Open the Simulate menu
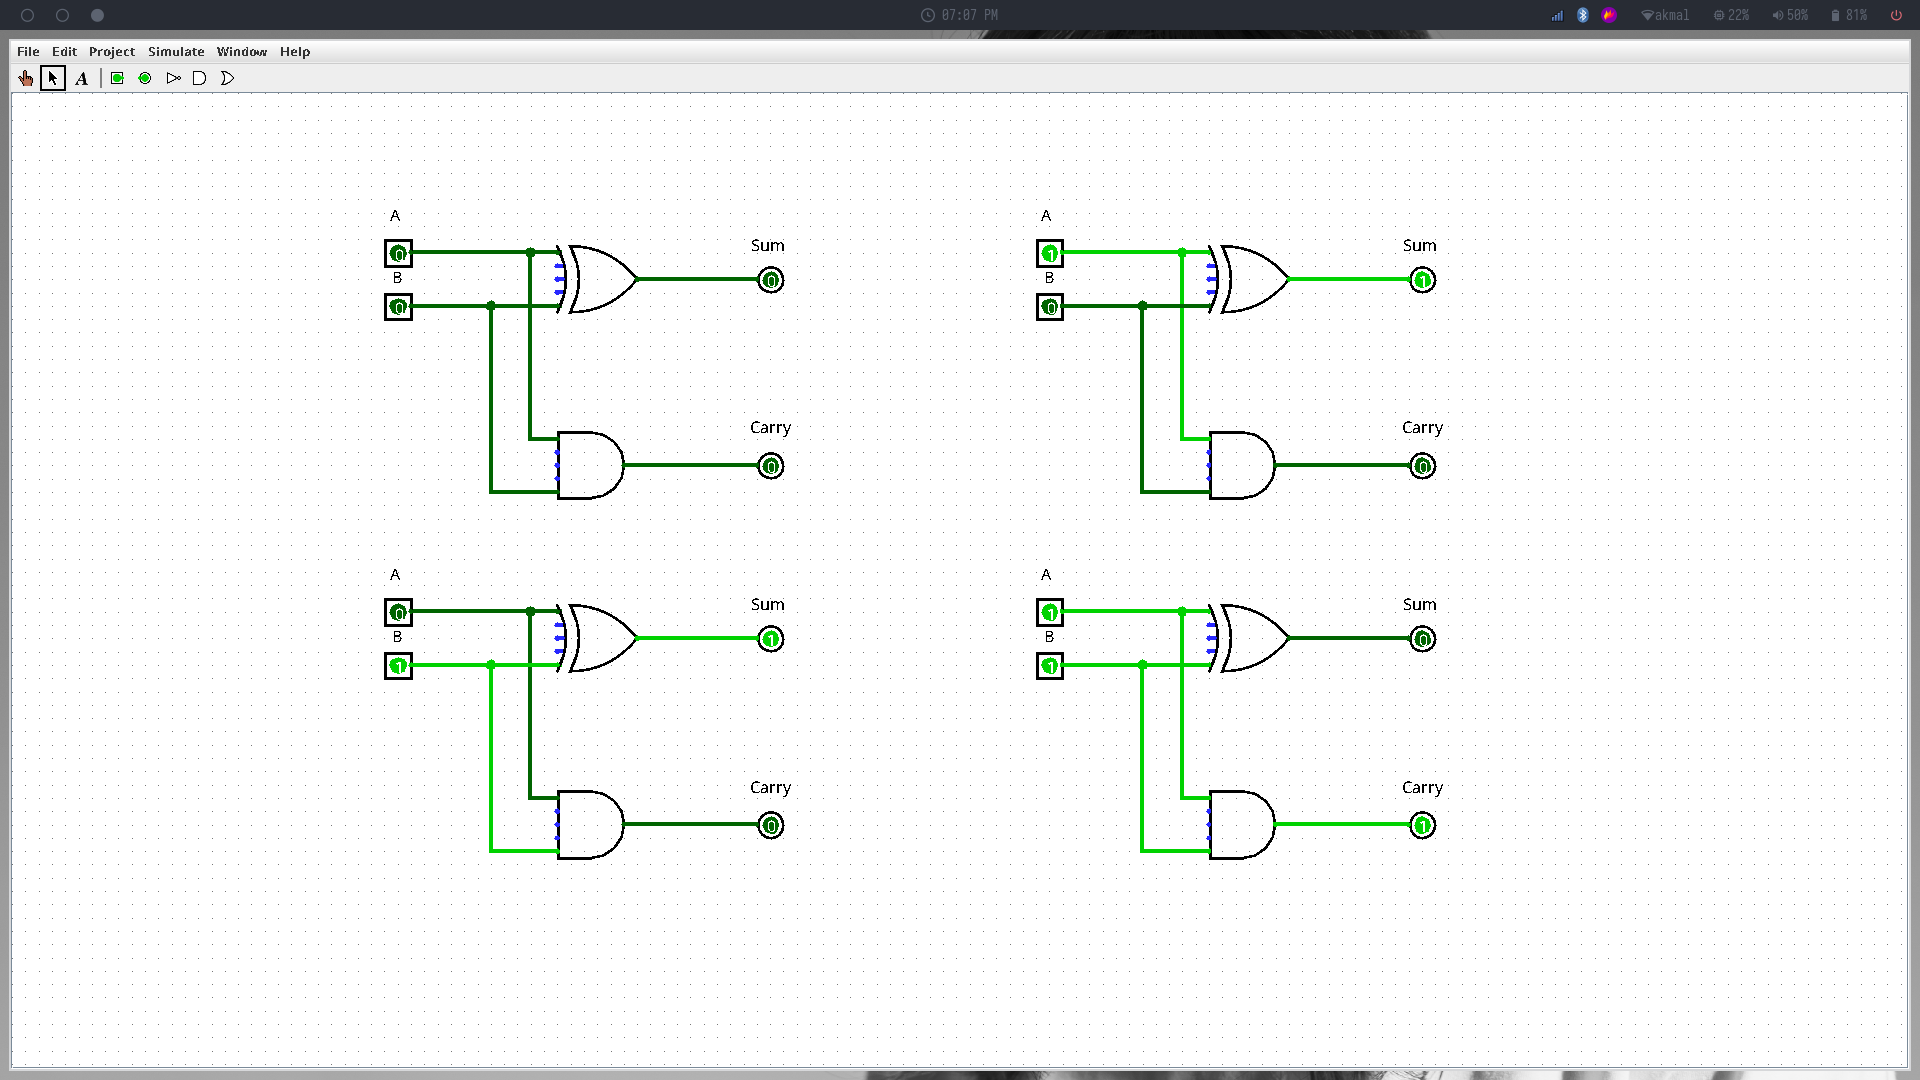Screen dimensions: 1920x1080 pyautogui.click(x=176, y=52)
